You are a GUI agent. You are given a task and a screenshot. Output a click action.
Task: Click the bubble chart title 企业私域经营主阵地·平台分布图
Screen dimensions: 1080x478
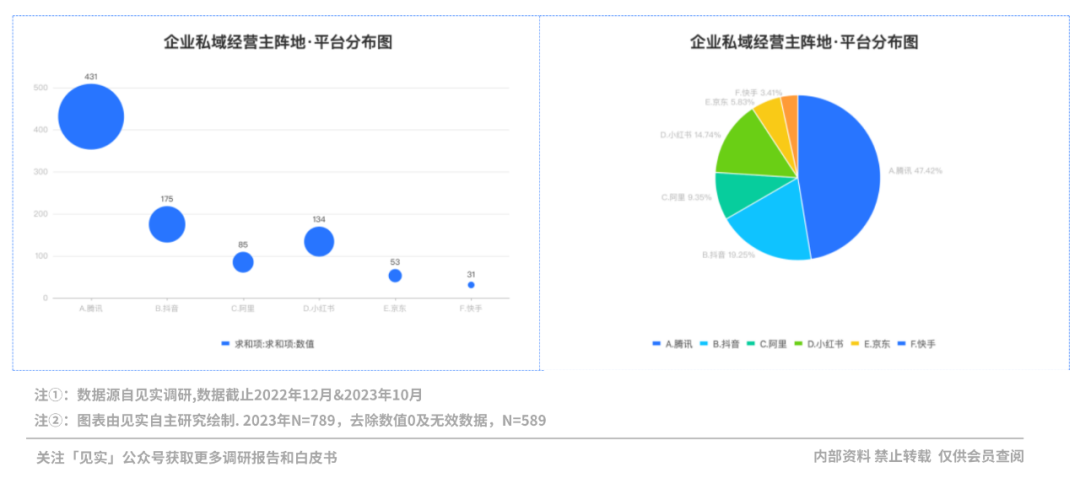(x=277, y=42)
